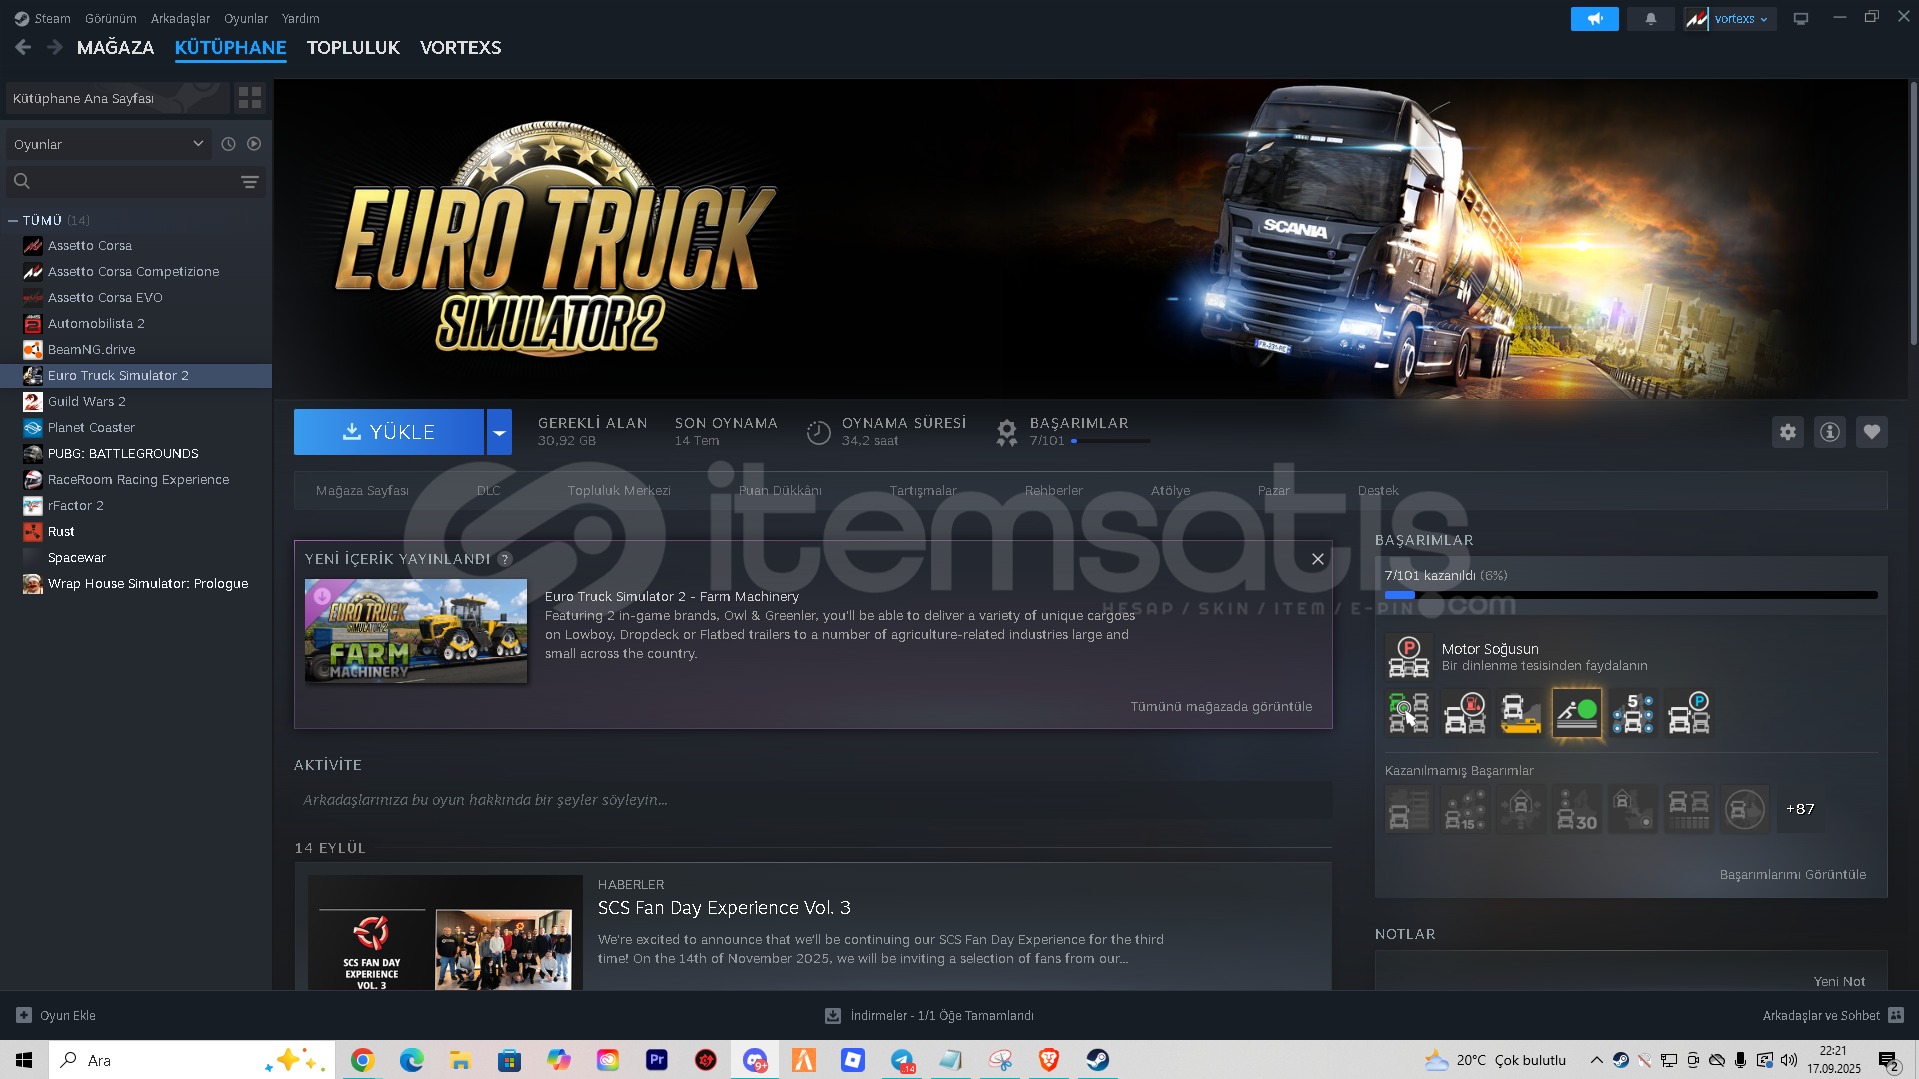This screenshot has height=1079, width=1919.
Task: Click the library search field
Action: (135, 182)
